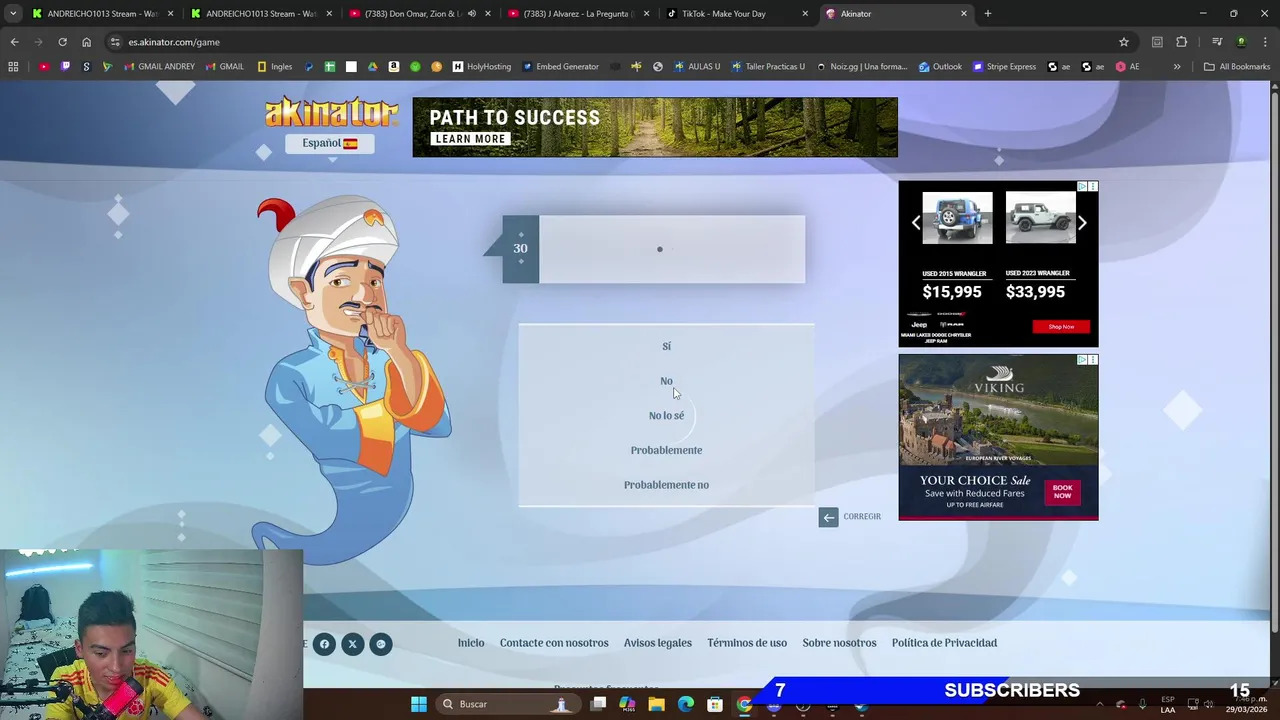
Task: Click the Akinator logo
Action: 331,112
